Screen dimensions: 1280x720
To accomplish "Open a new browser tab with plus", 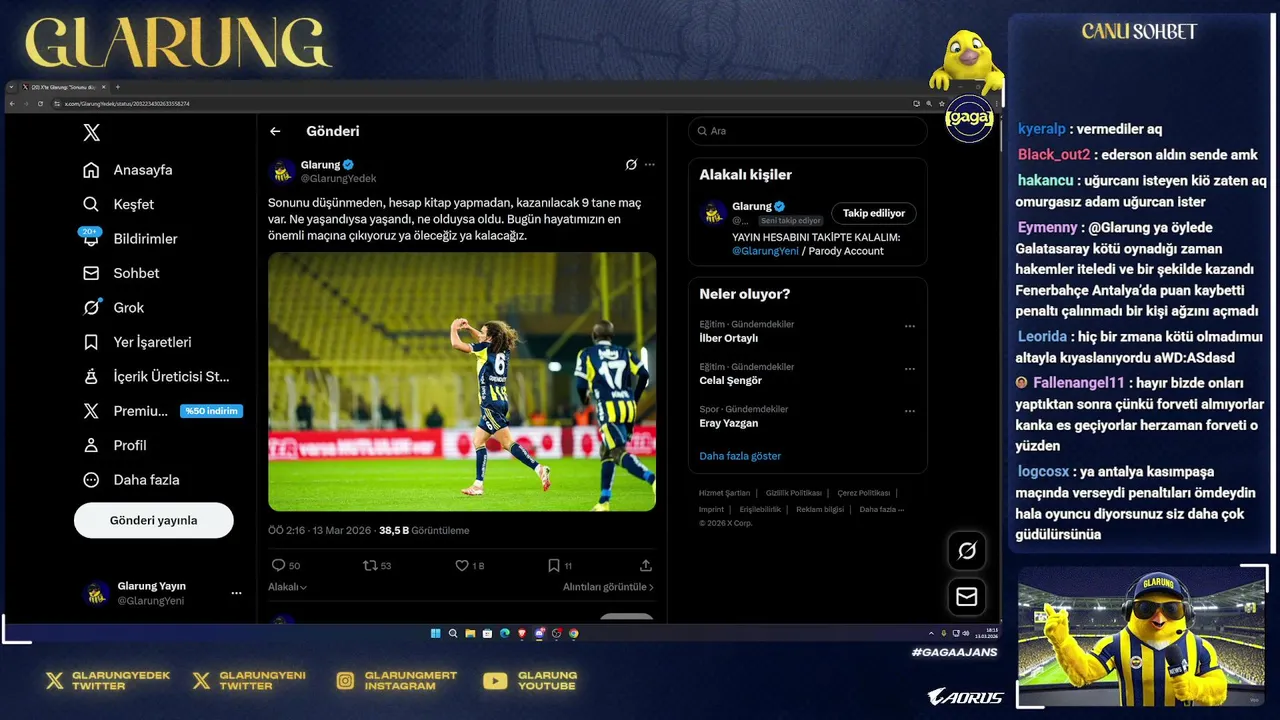I will coord(118,87).
